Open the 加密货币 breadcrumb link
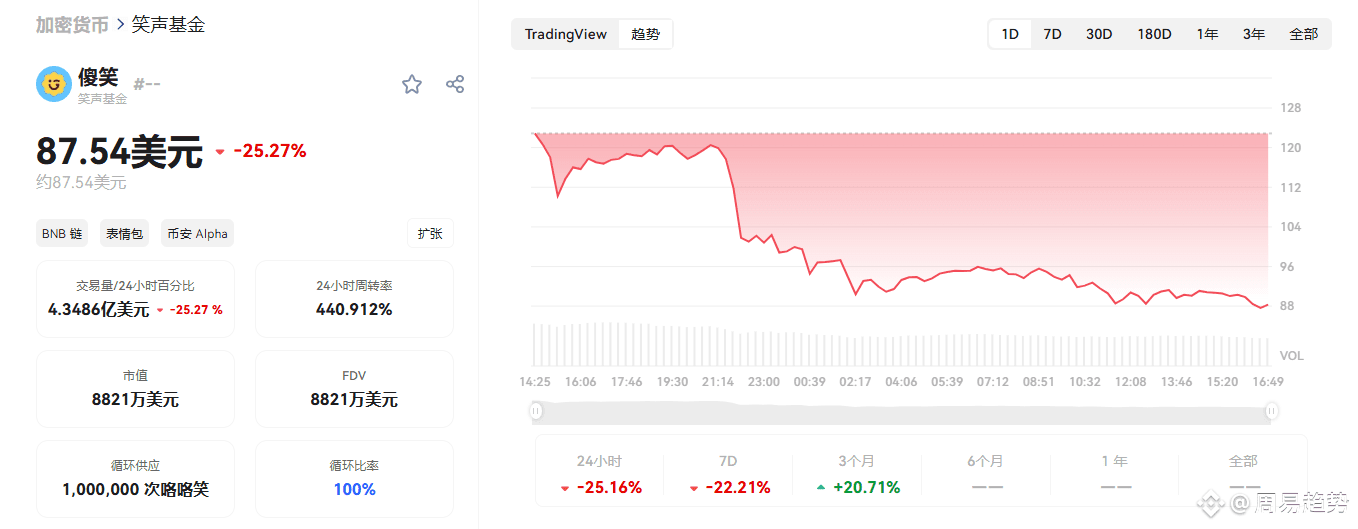 click(x=72, y=24)
